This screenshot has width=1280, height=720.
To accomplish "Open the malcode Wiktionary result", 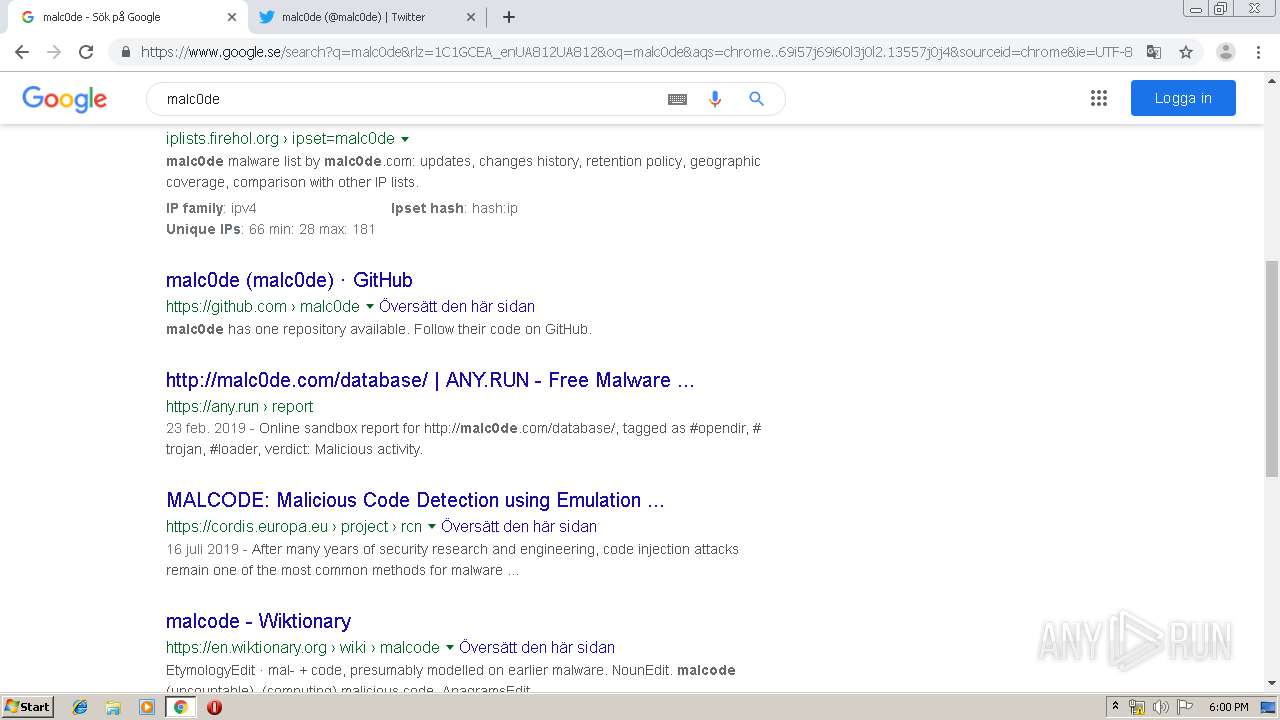I will coord(258,621).
